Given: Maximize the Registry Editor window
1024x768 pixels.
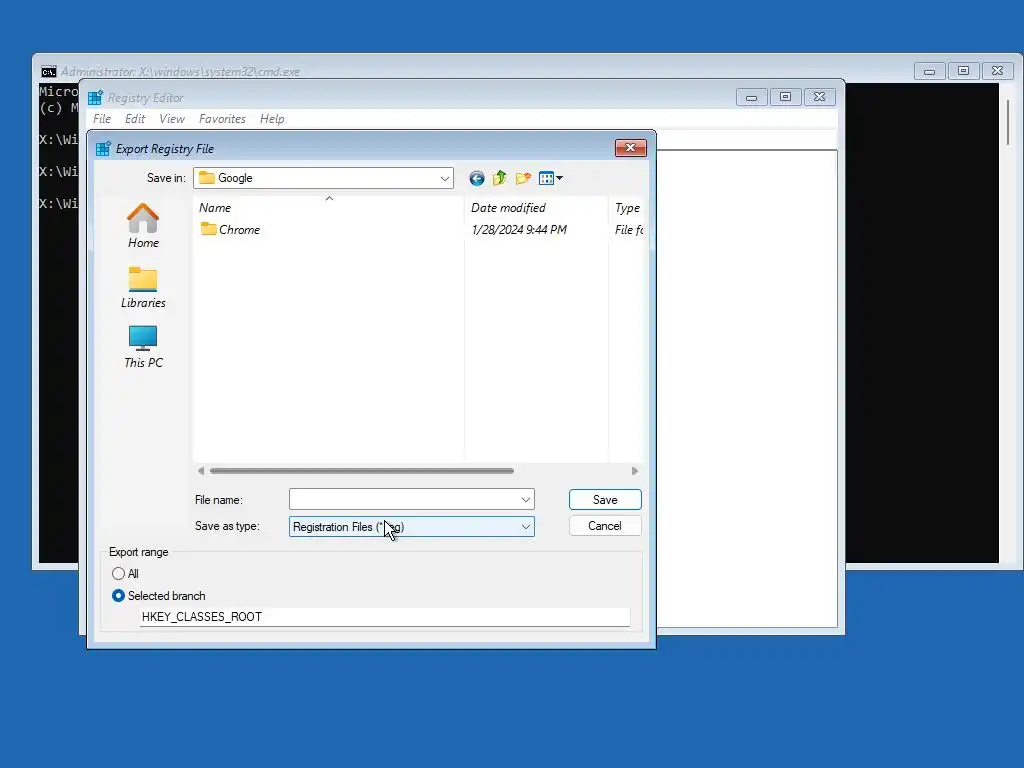Looking at the screenshot, I should coord(786,97).
